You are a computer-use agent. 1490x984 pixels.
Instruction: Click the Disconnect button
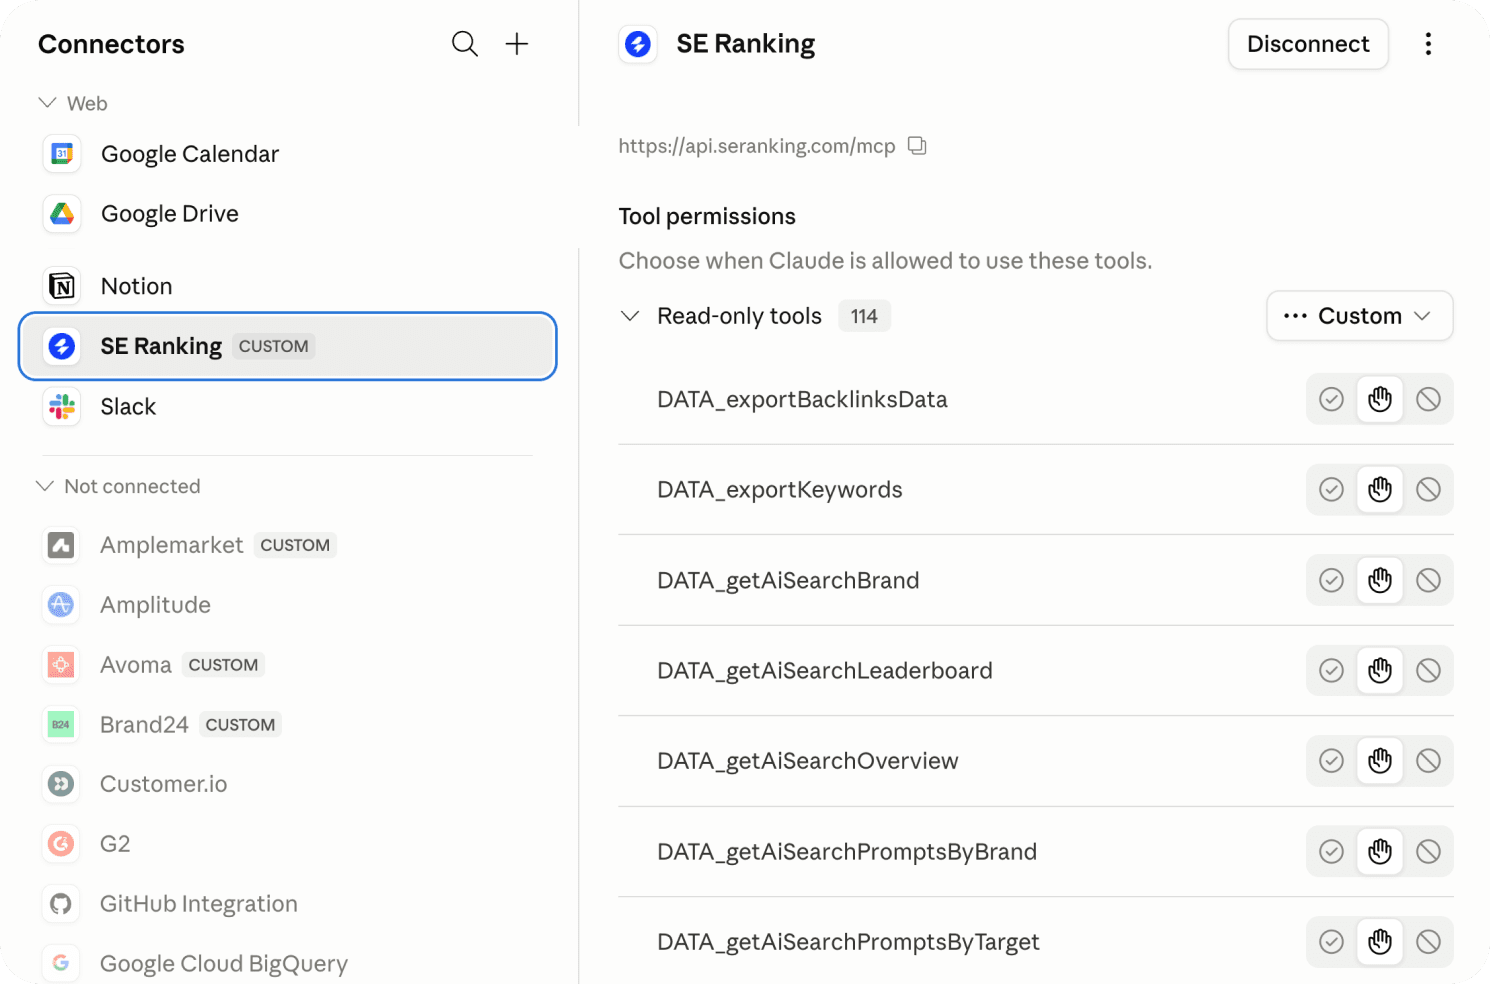(x=1308, y=44)
